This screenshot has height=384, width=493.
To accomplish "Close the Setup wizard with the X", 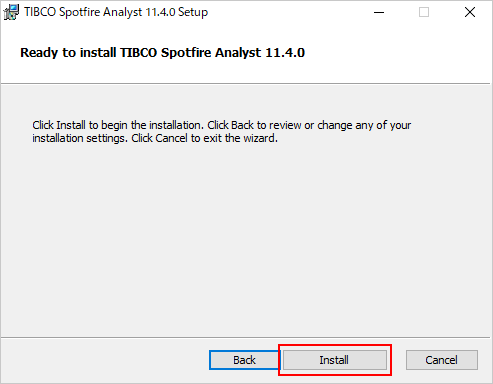I will 470,12.
